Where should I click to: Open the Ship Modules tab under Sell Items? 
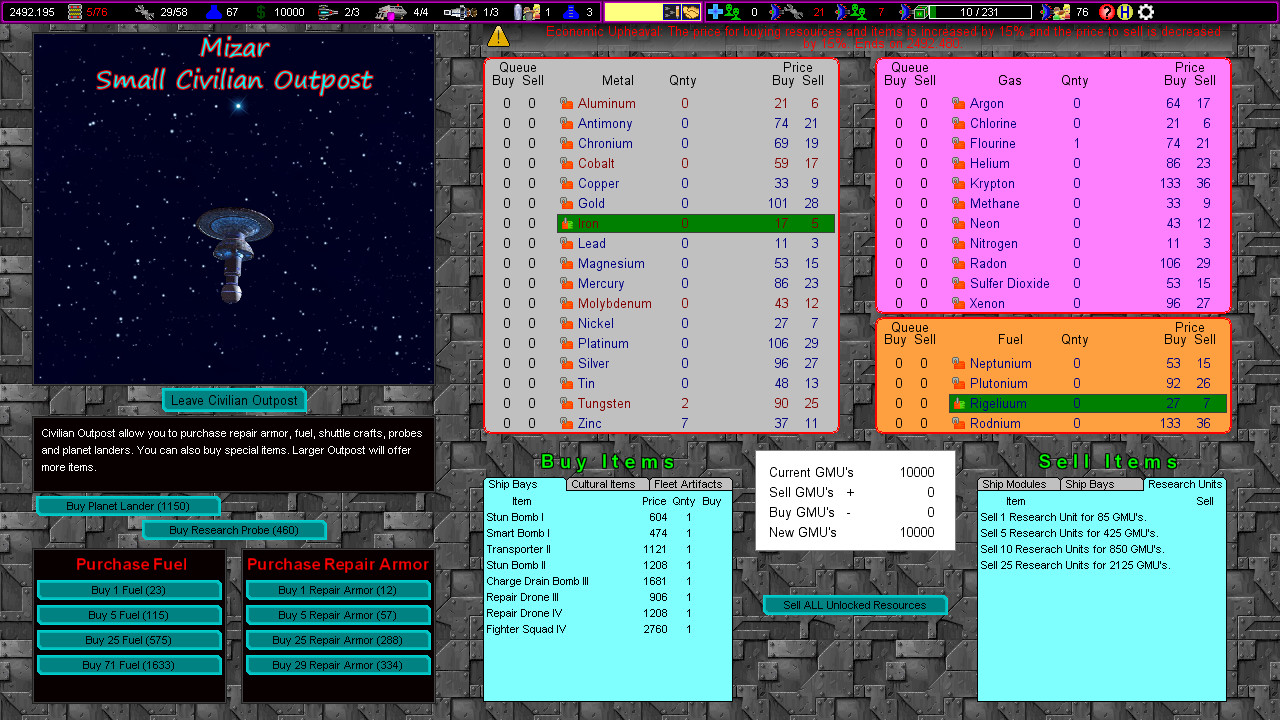[x=1018, y=484]
